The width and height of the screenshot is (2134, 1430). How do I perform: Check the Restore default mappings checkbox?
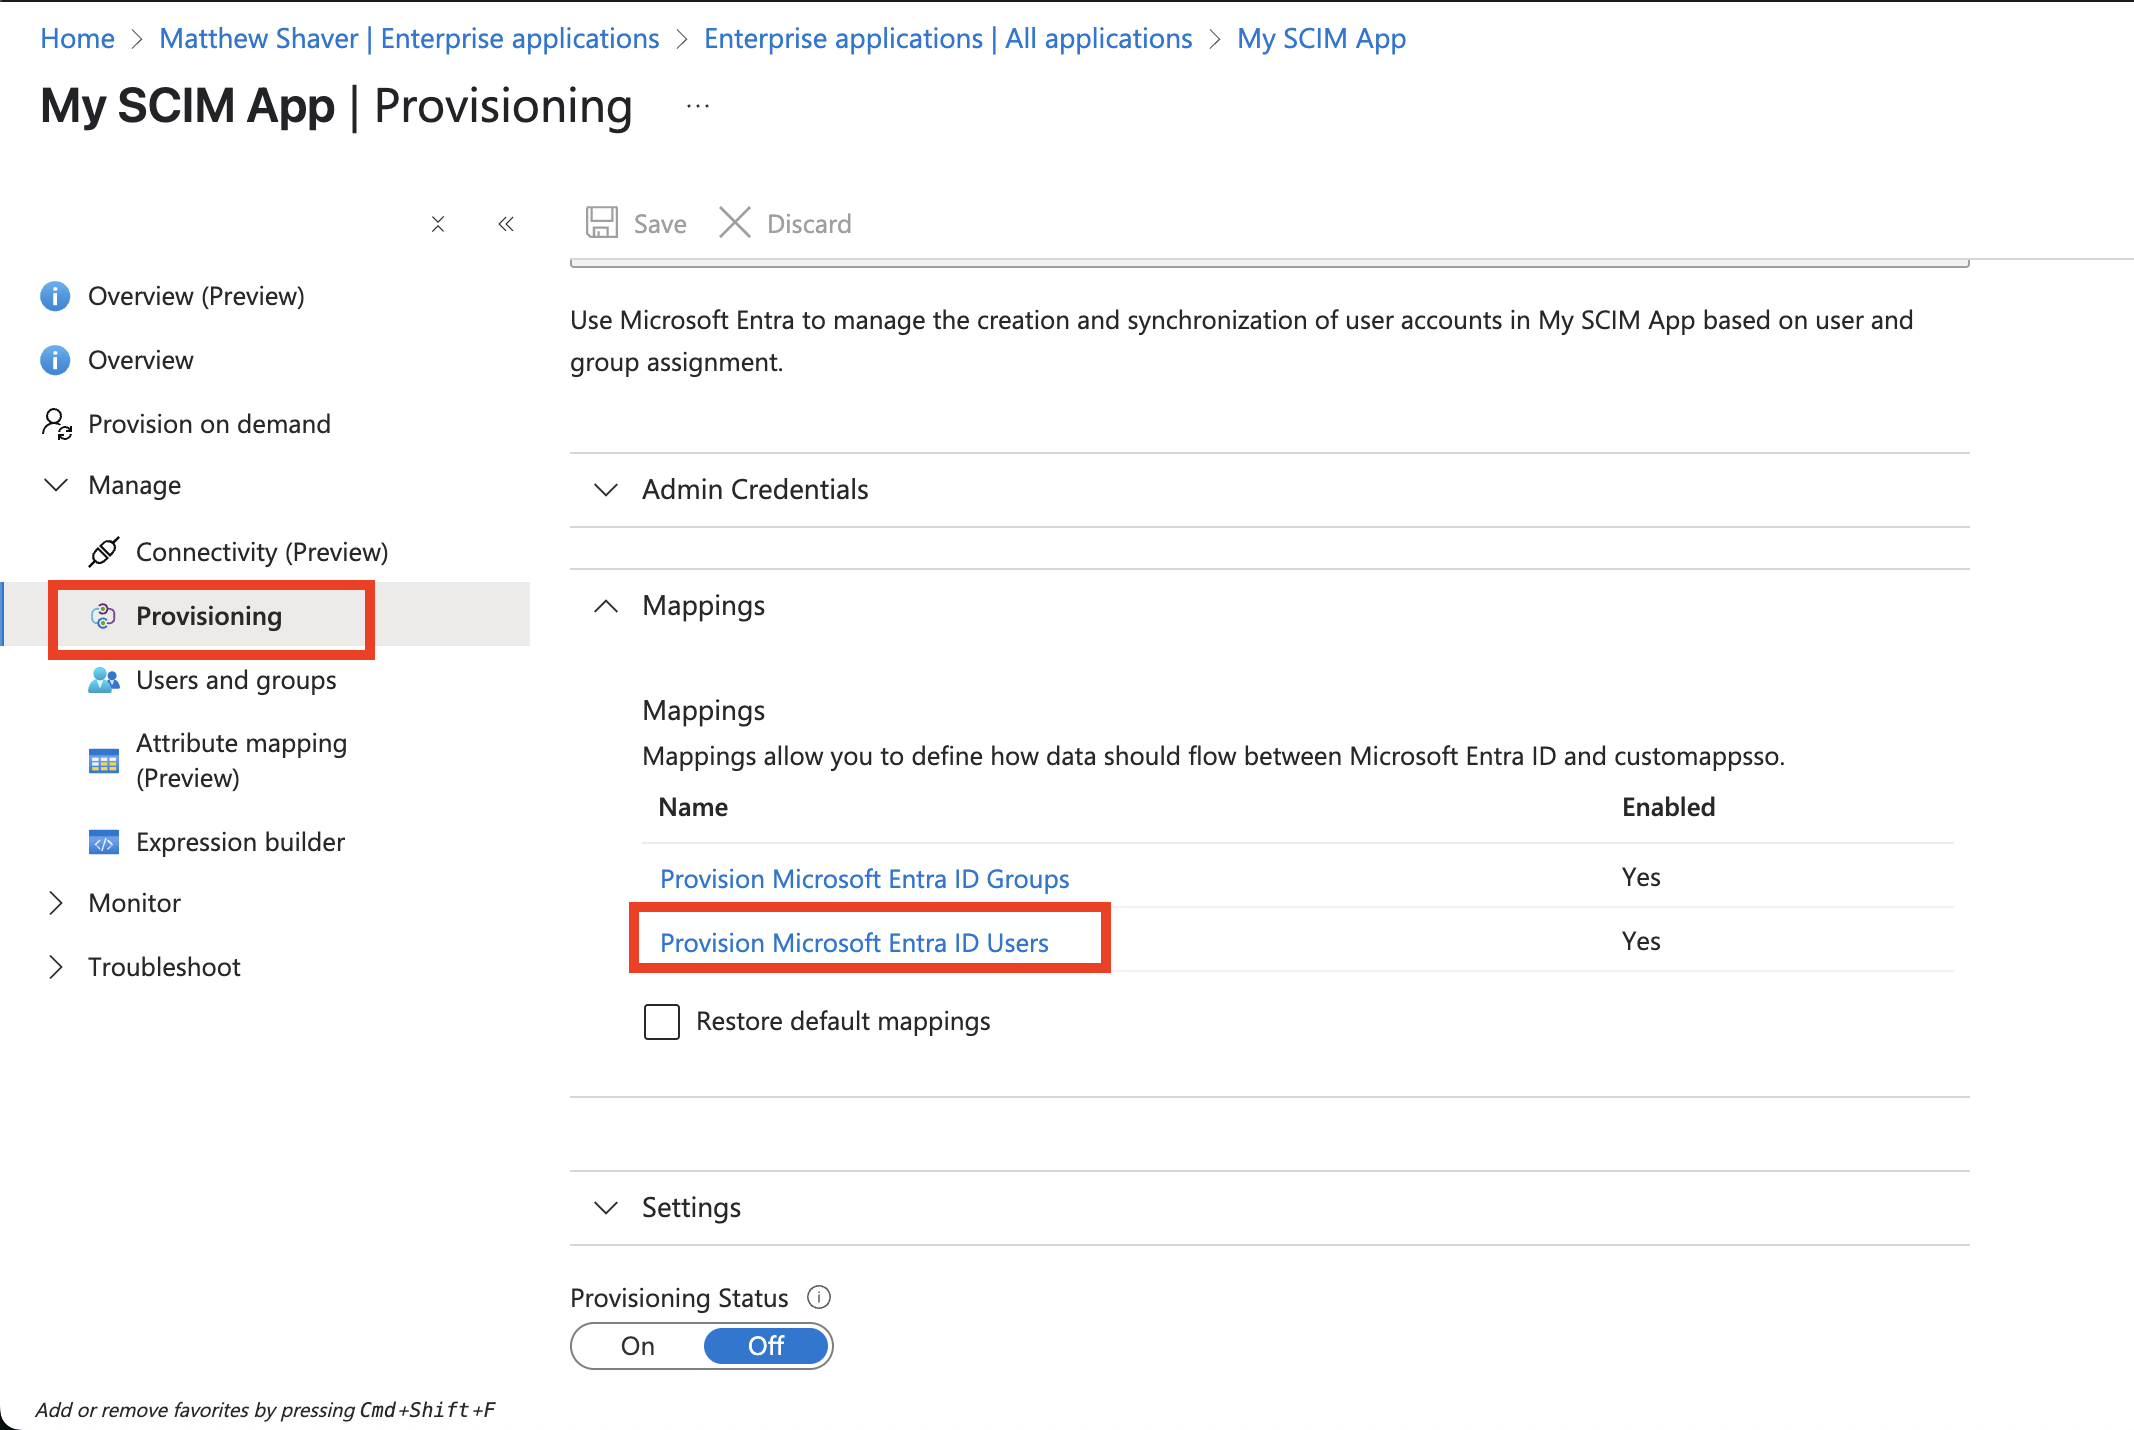point(661,1021)
